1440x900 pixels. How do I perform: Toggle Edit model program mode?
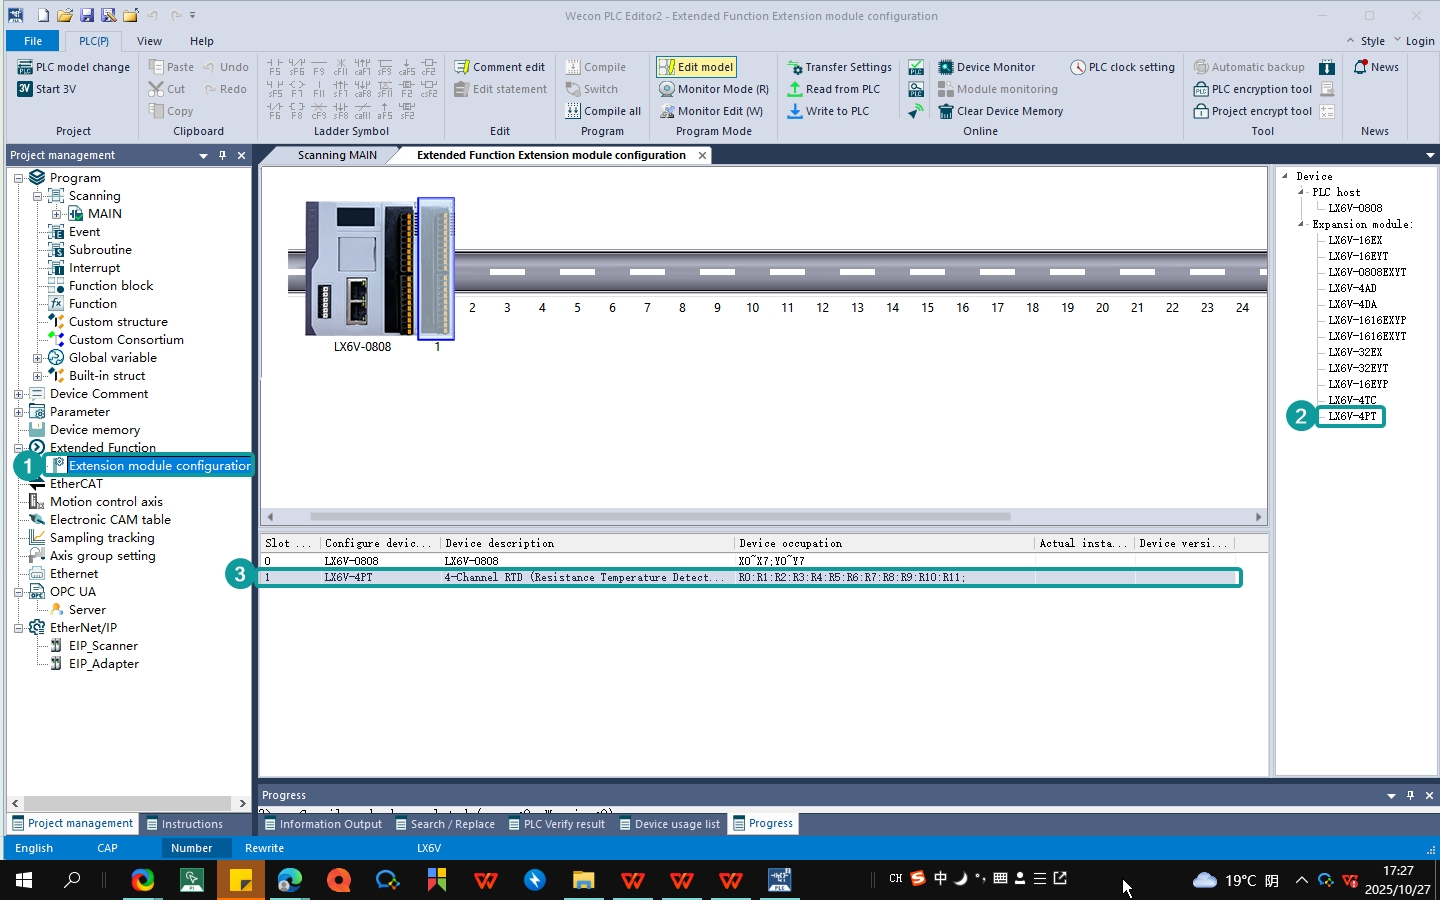click(x=696, y=67)
